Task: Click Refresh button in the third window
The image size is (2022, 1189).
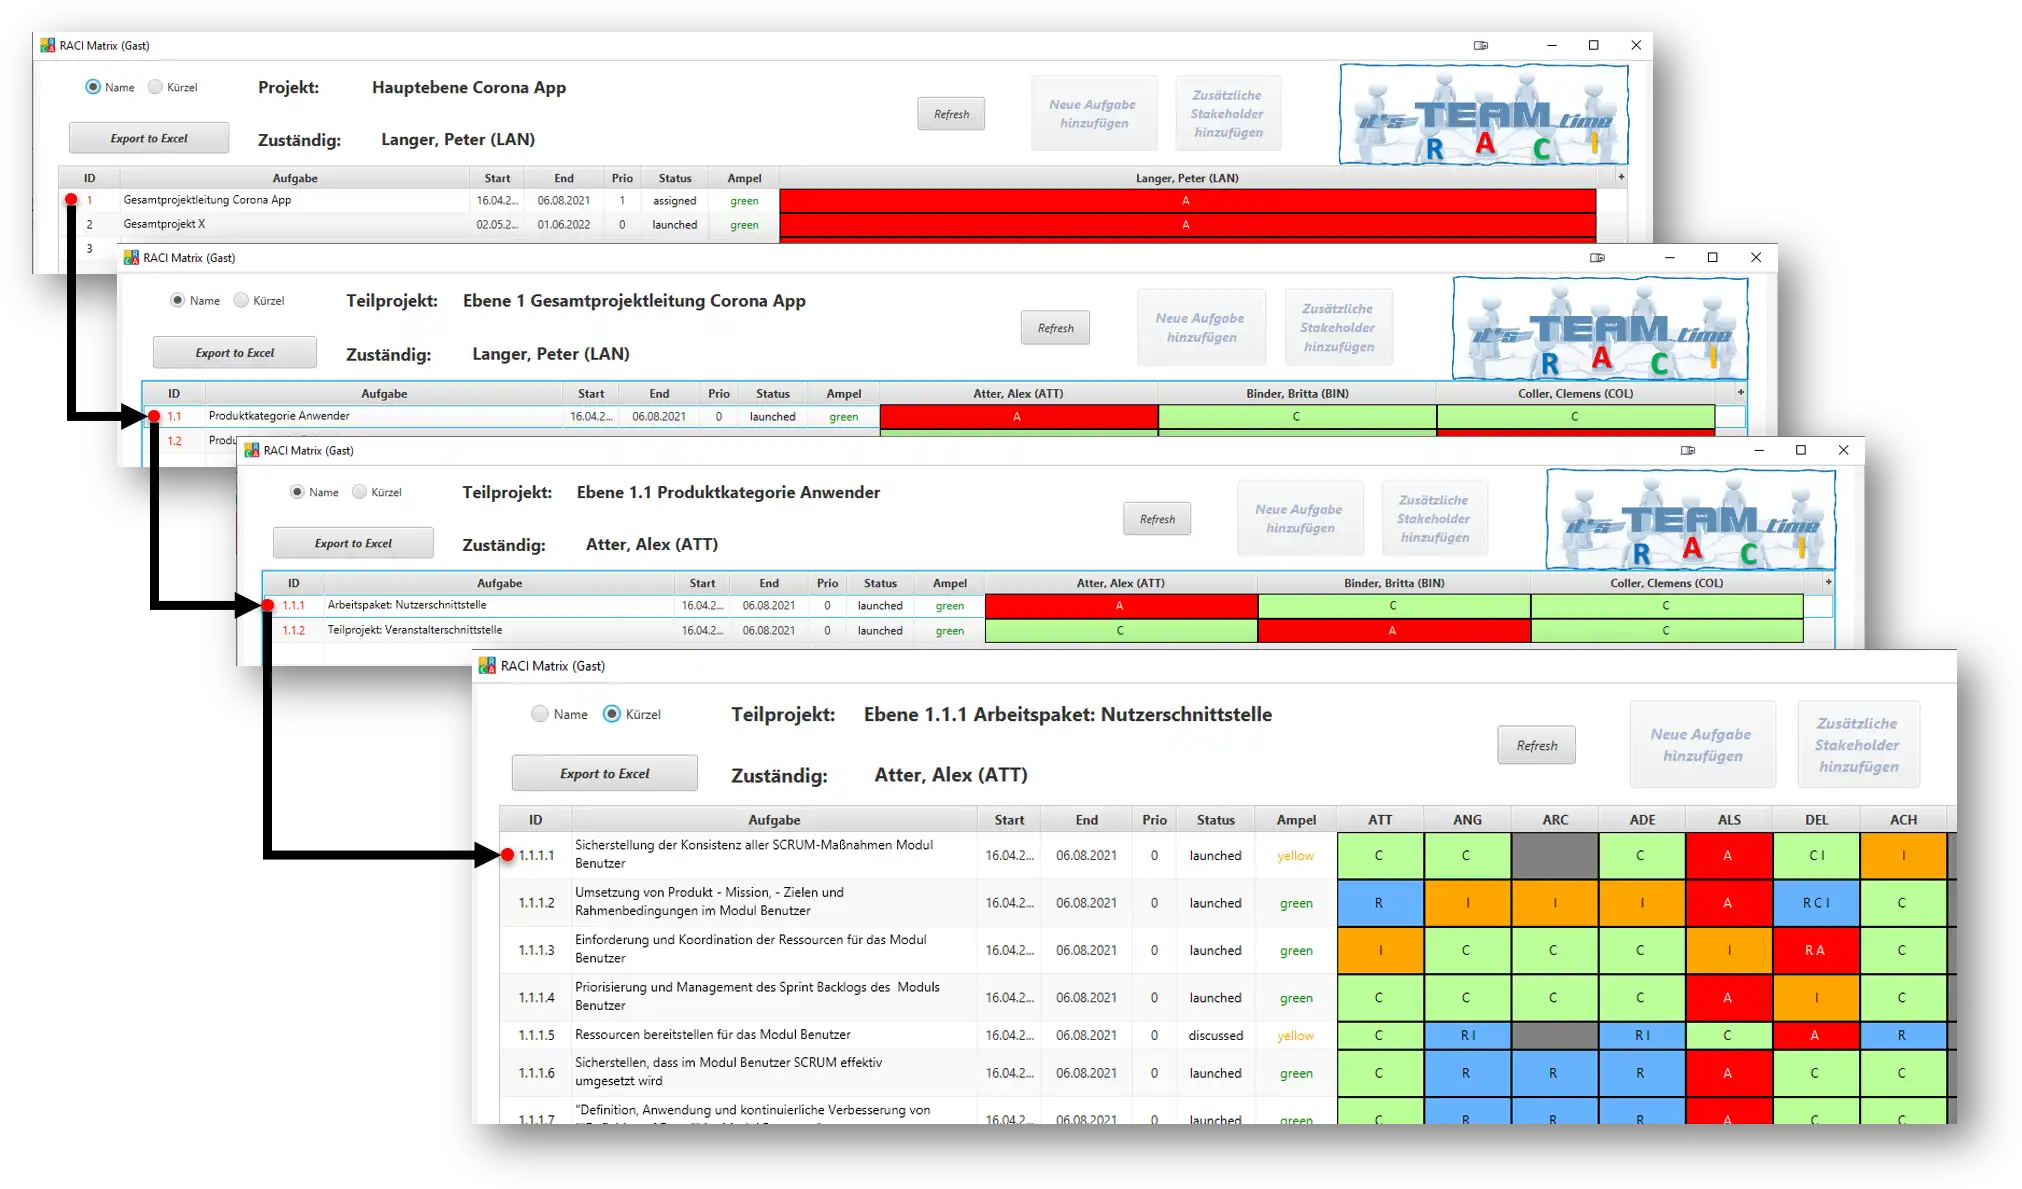Action: (x=1156, y=518)
